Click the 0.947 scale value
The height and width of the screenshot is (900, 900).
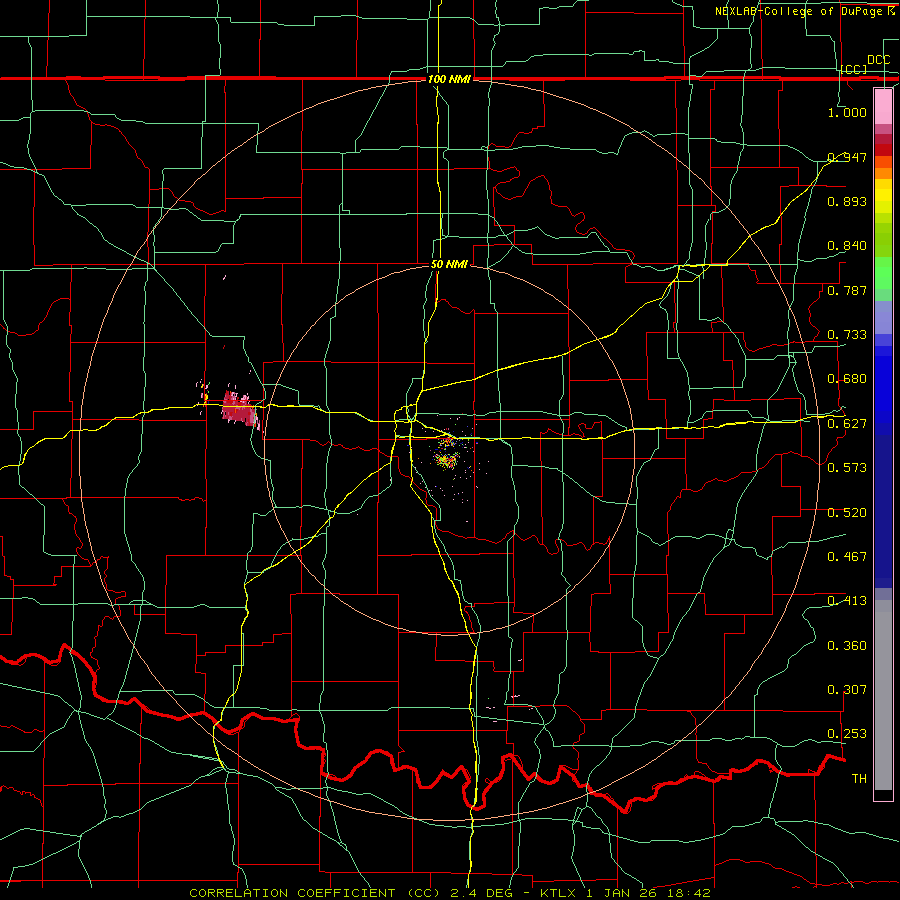pos(847,157)
